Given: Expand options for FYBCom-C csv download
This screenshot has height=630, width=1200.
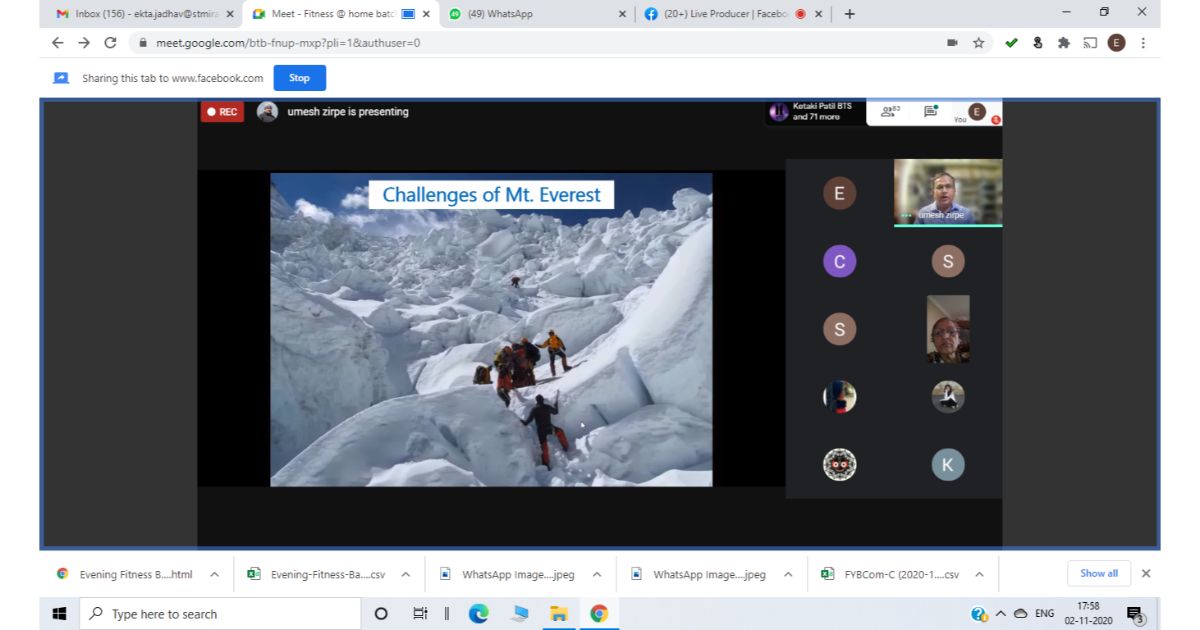Looking at the screenshot, I should tap(979, 574).
